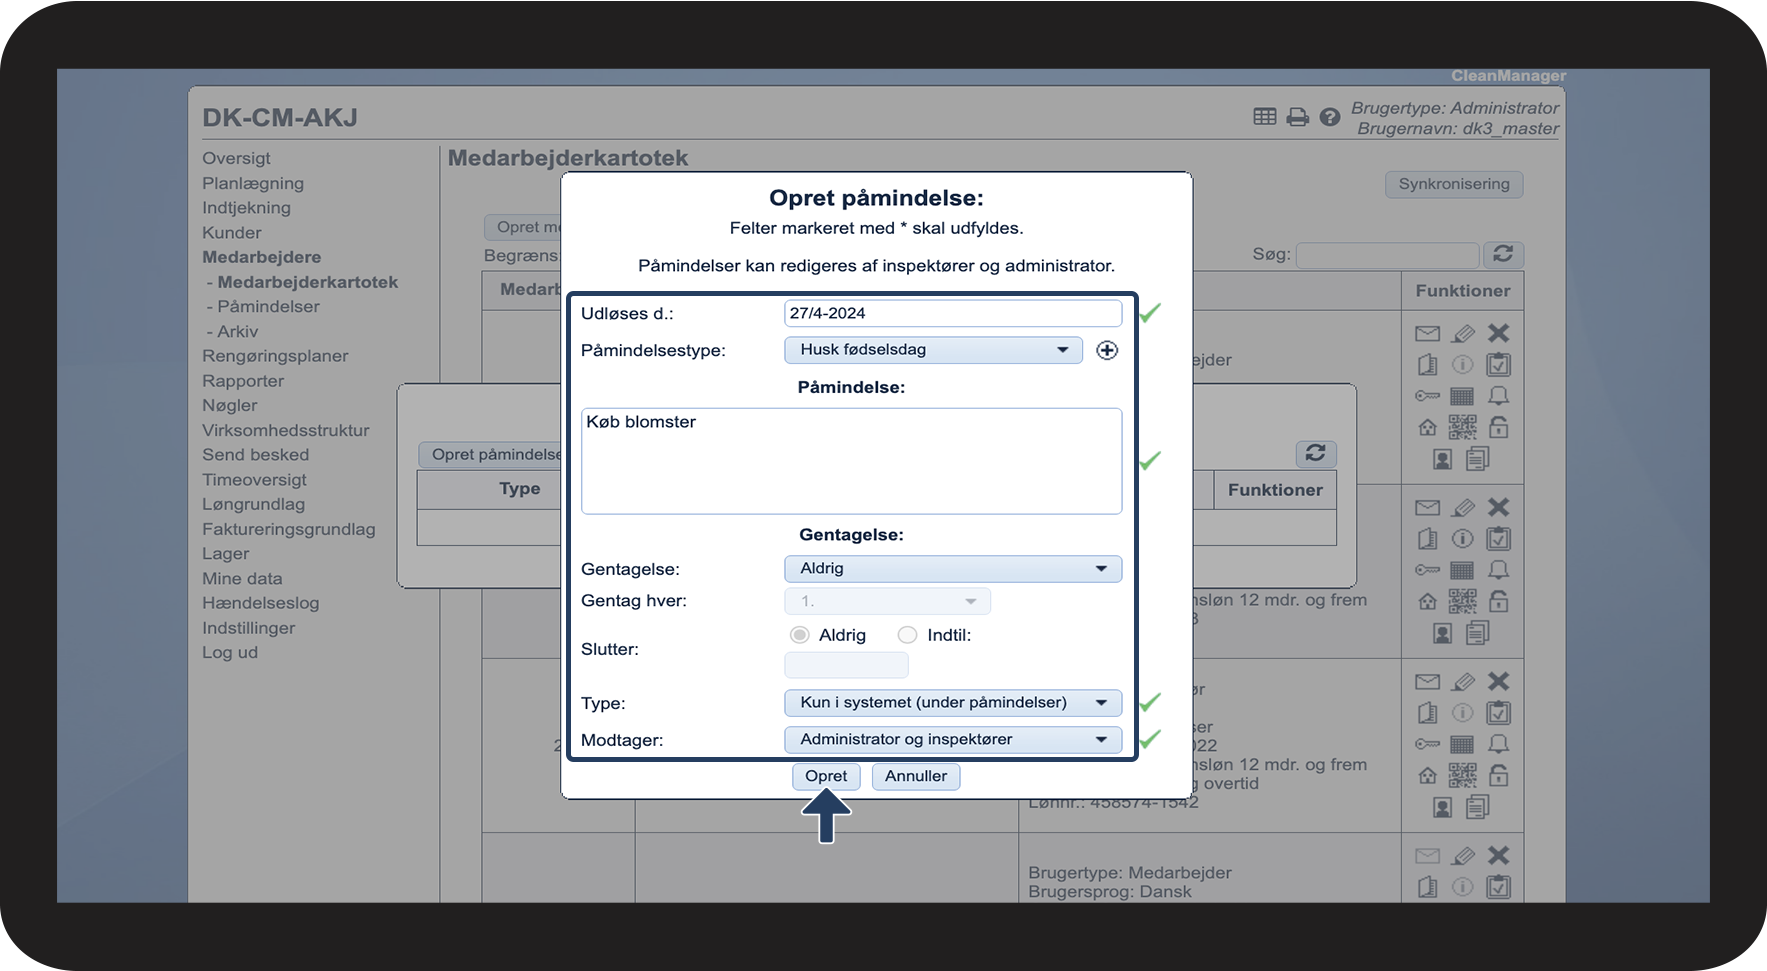Expand the Gentagelse dropdown set to Aldrig

coord(952,569)
